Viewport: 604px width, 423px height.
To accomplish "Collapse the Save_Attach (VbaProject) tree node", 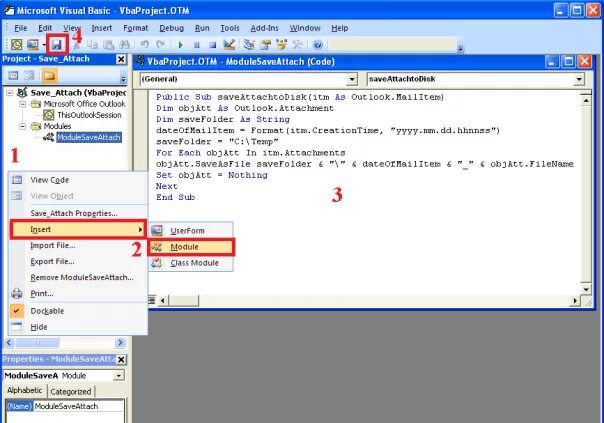I will 10,93.
